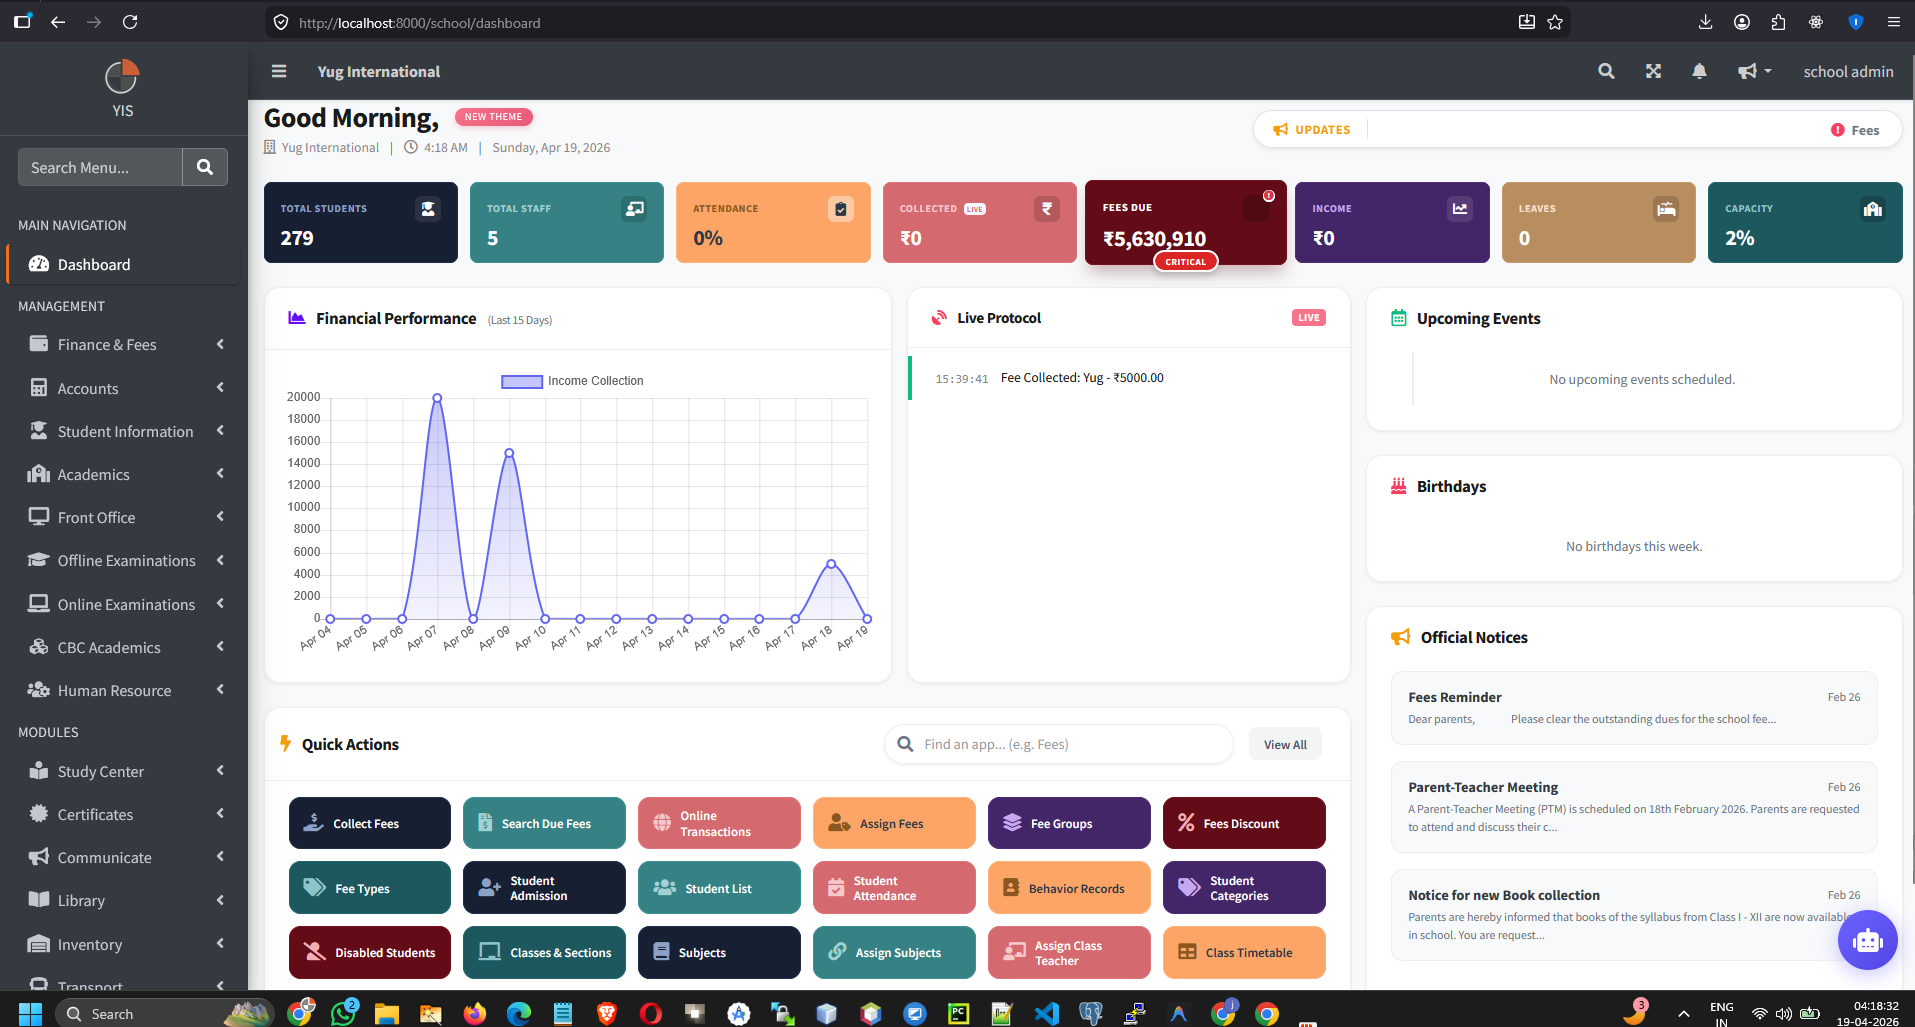Open the Fees alert link in Updates bar
The height and width of the screenshot is (1027, 1915).
pos(1856,129)
